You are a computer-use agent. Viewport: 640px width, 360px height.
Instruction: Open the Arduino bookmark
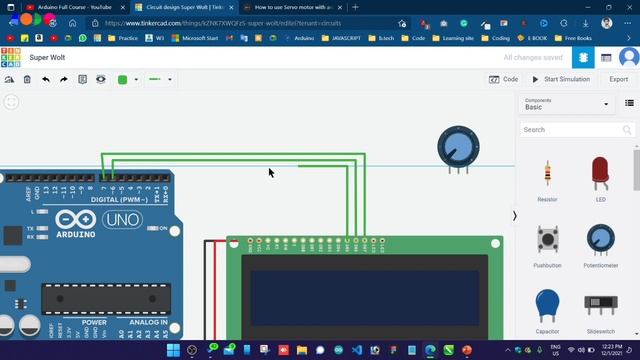pos(299,38)
